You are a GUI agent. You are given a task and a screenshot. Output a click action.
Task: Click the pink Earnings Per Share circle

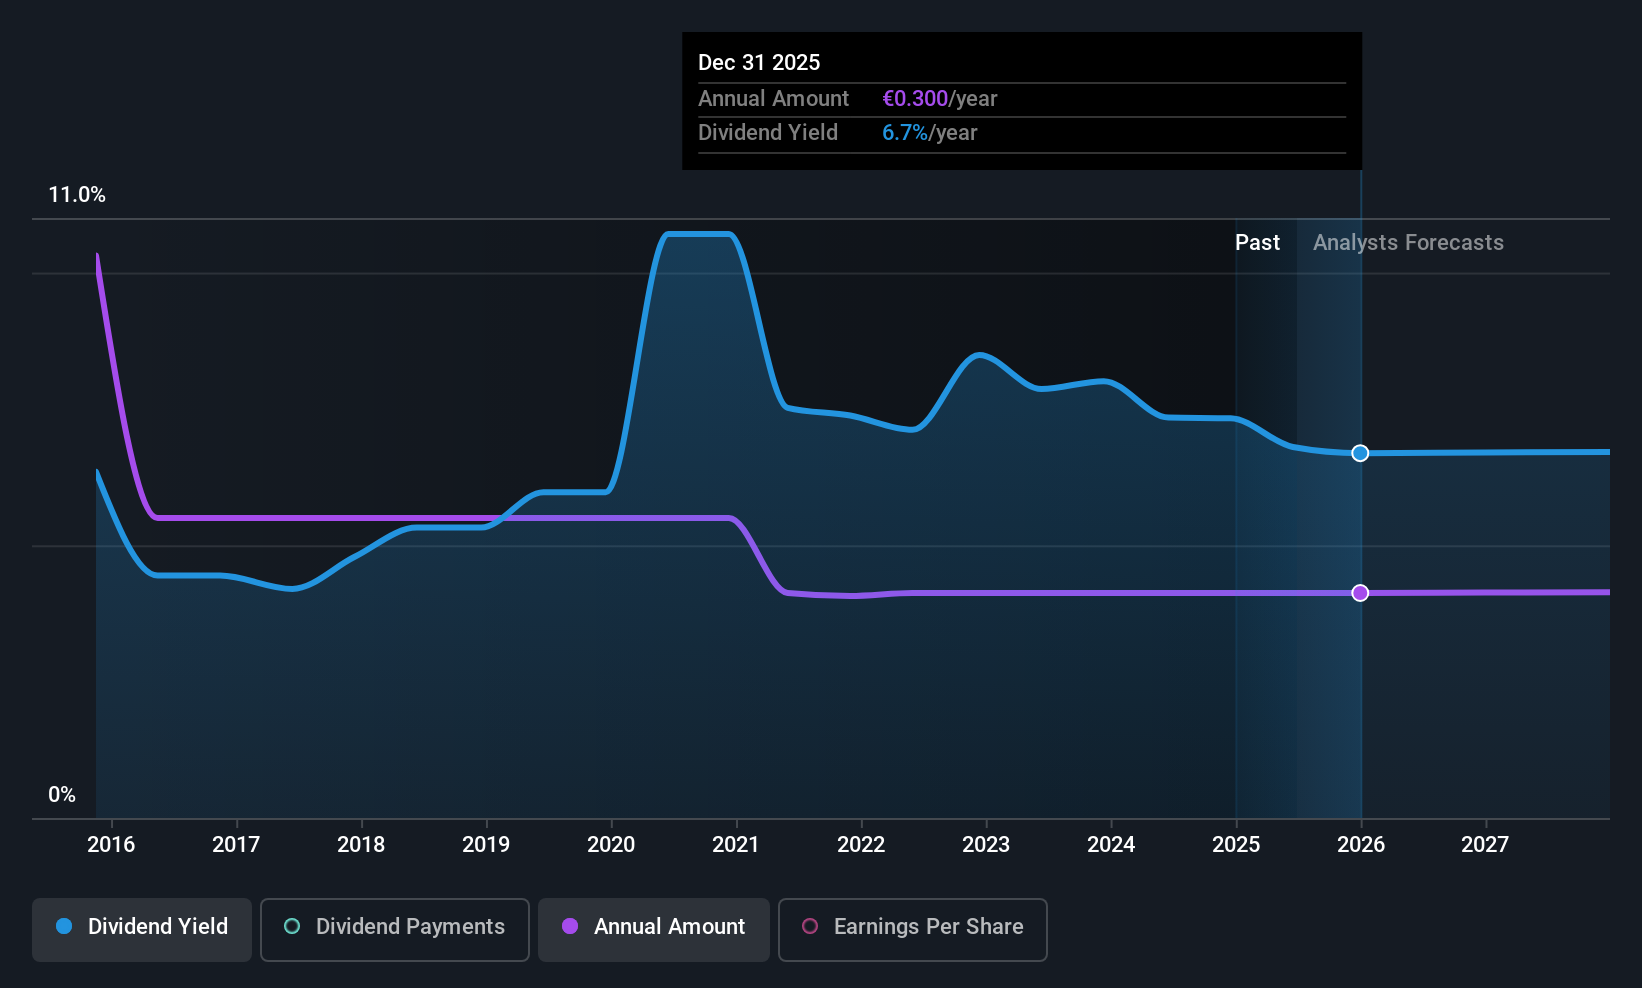[810, 926]
